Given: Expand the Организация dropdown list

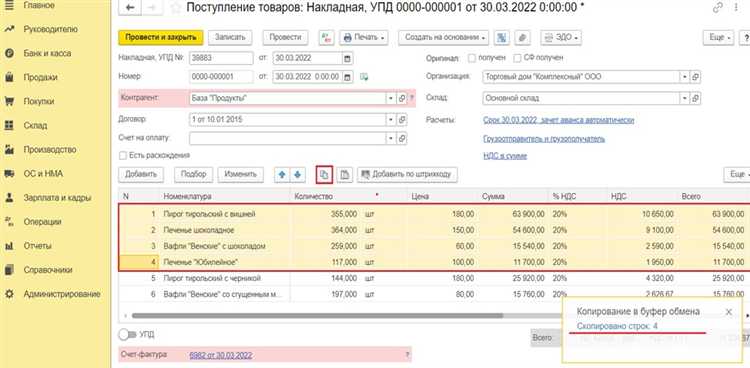Looking at the screenshot, I should pyautogui.click(x=685, y=77).
